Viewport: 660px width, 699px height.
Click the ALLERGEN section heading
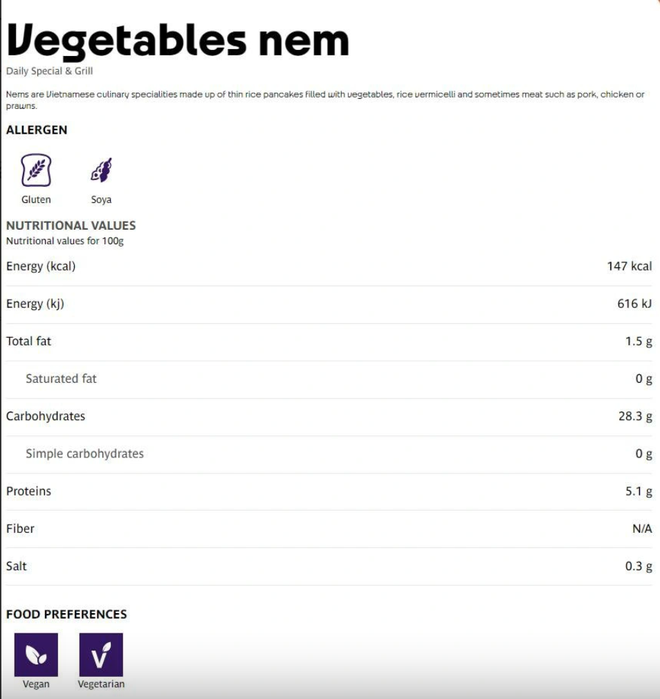(37, 130)
